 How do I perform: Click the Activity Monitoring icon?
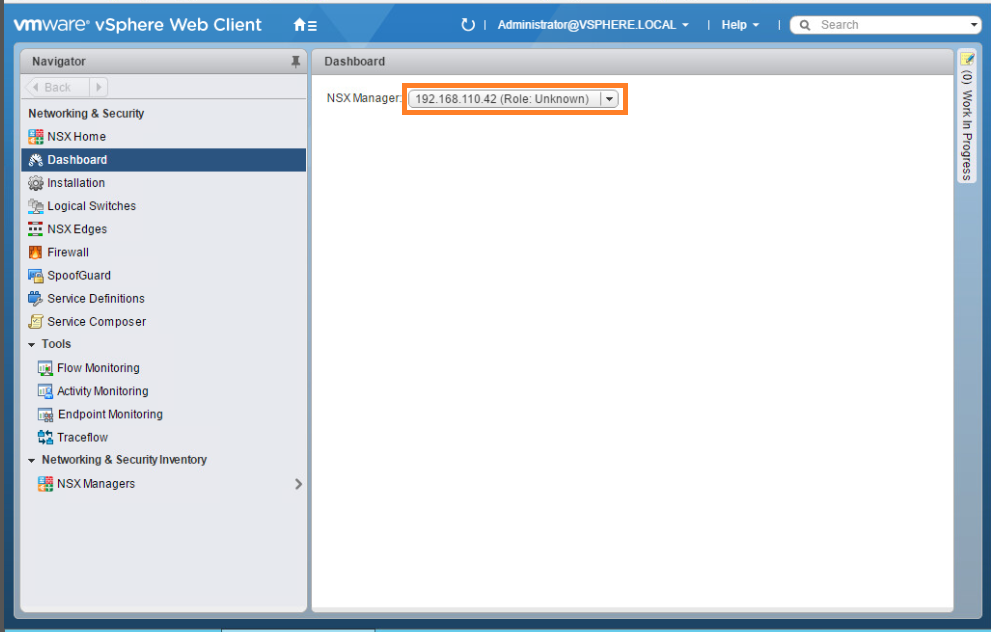[x=45, y=391]
